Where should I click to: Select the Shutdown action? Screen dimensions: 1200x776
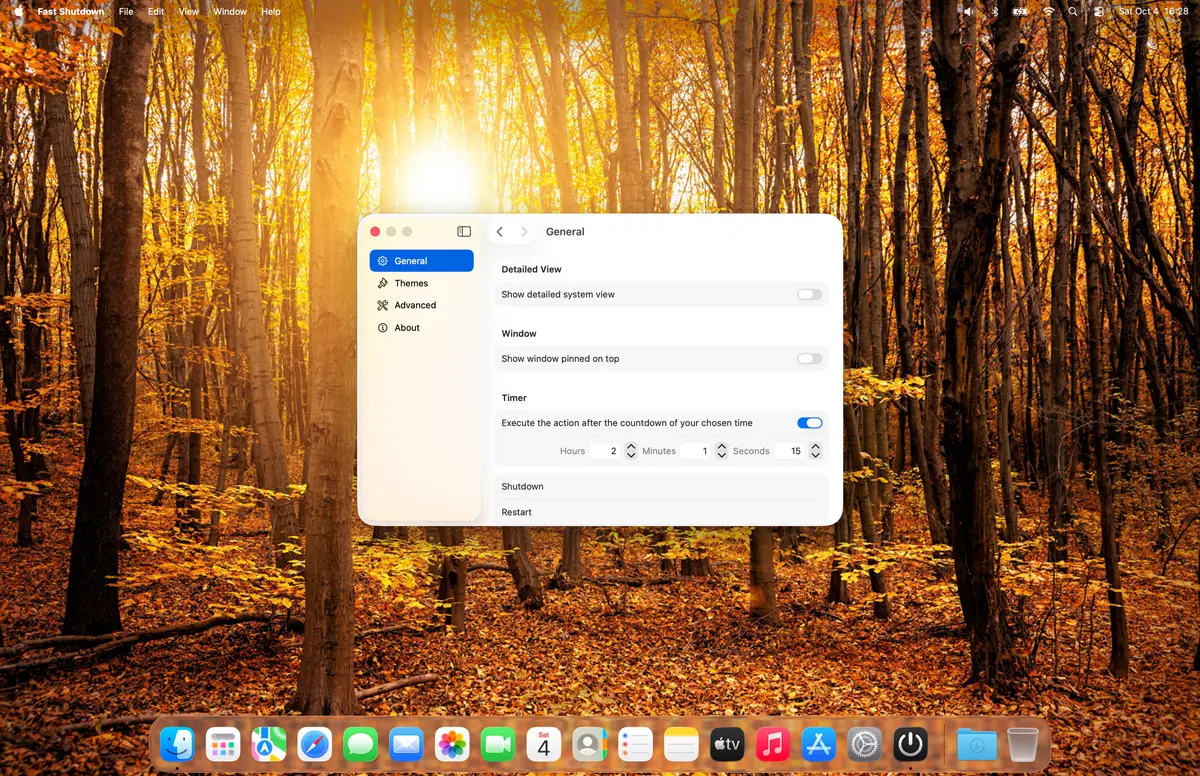pos(523,487)
